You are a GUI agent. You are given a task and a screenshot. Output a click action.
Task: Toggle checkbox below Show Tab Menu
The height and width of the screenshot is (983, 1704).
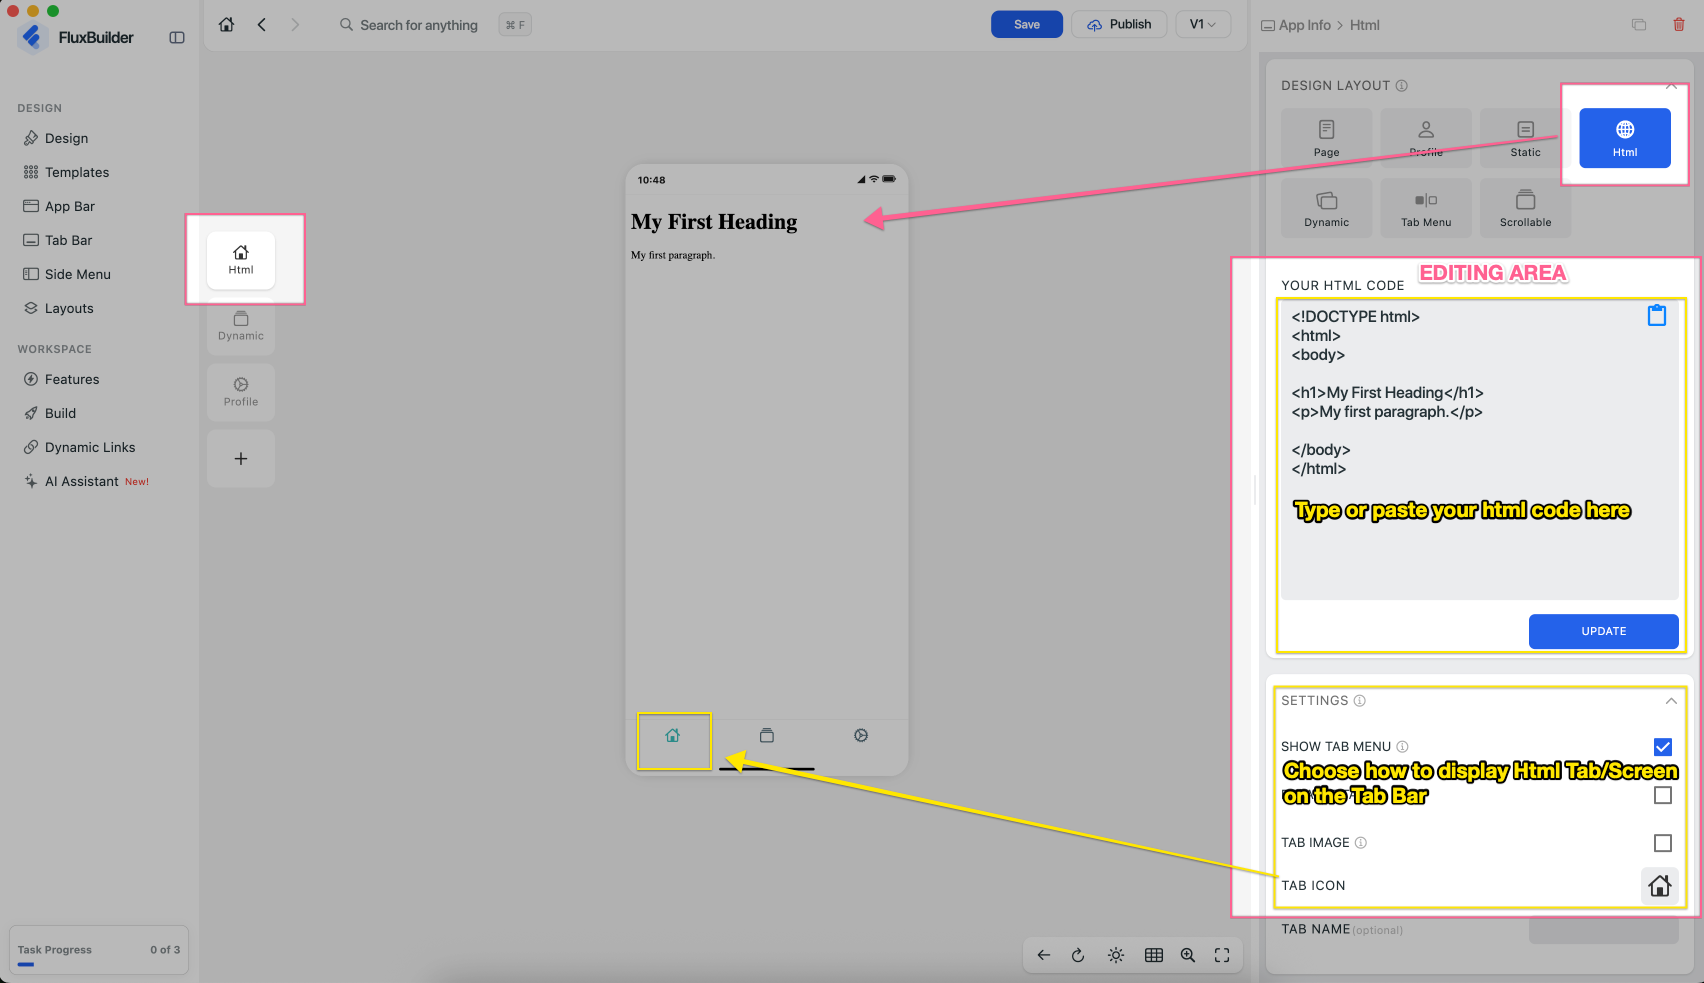pyautogui.click(x=1663, y=795)
